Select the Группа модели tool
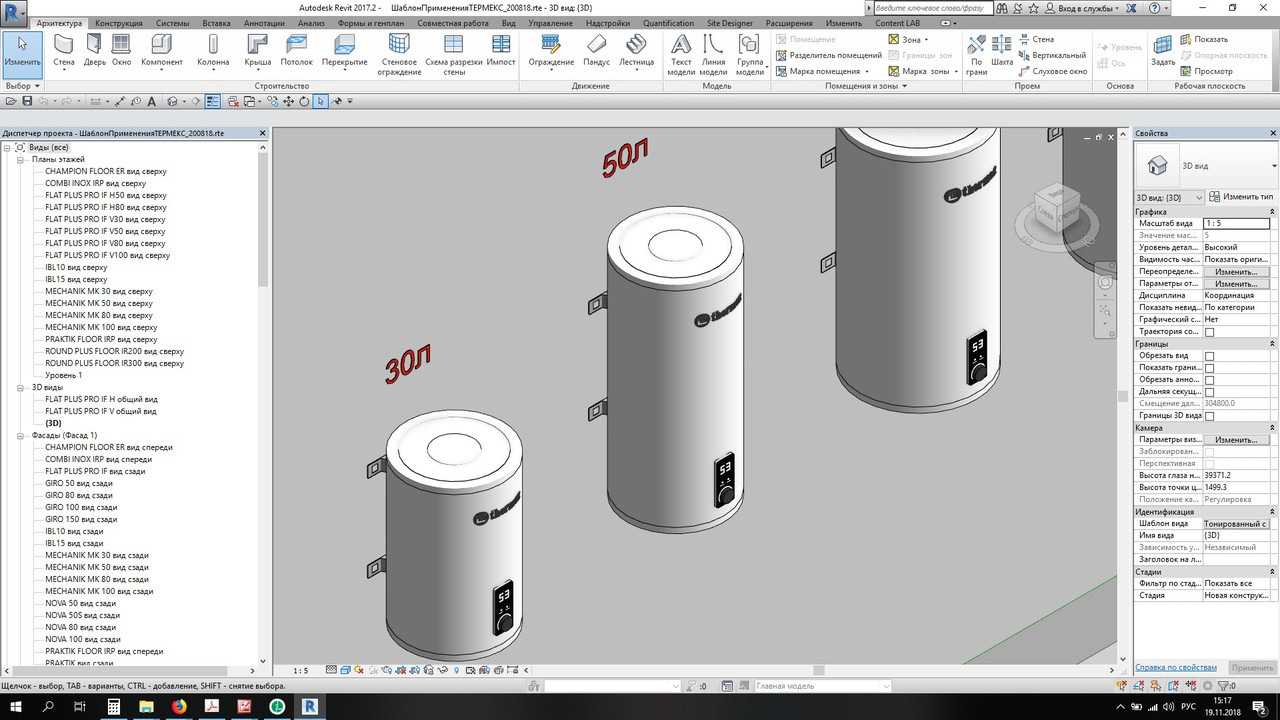Viewport: 1280px width, 720px height. (749, 56)
